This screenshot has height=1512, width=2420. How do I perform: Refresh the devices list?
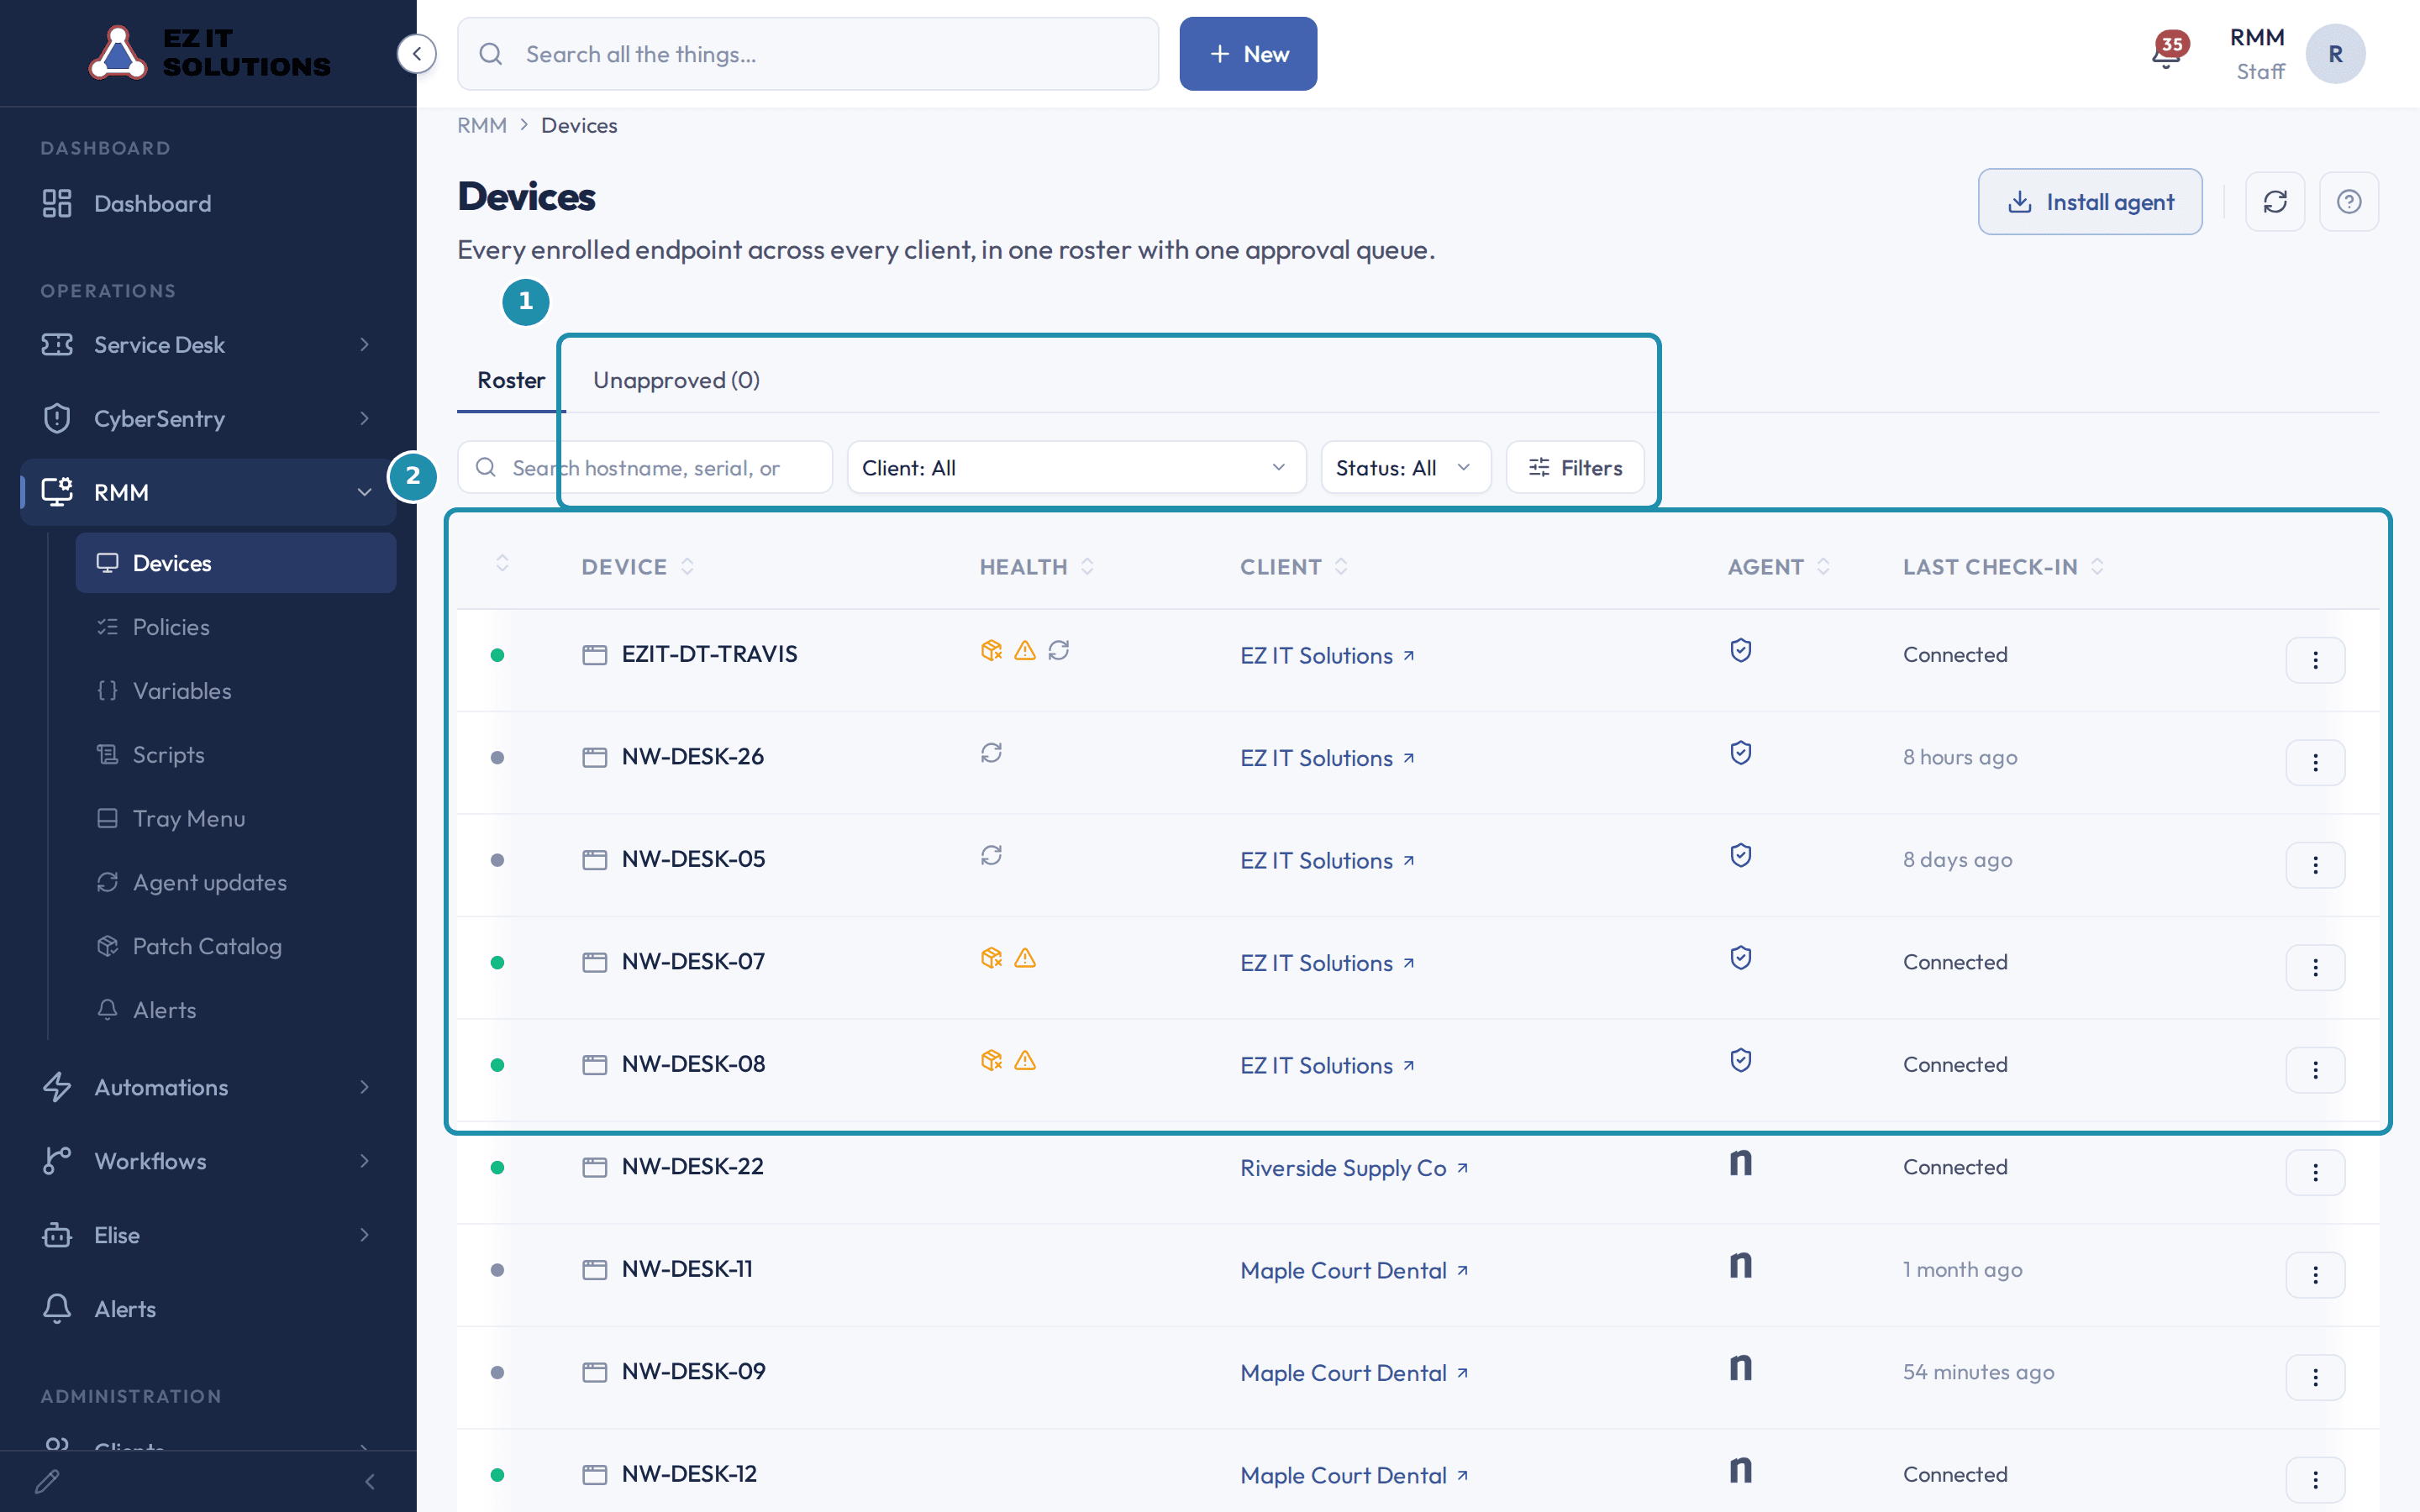click(x=2275, y=202)
